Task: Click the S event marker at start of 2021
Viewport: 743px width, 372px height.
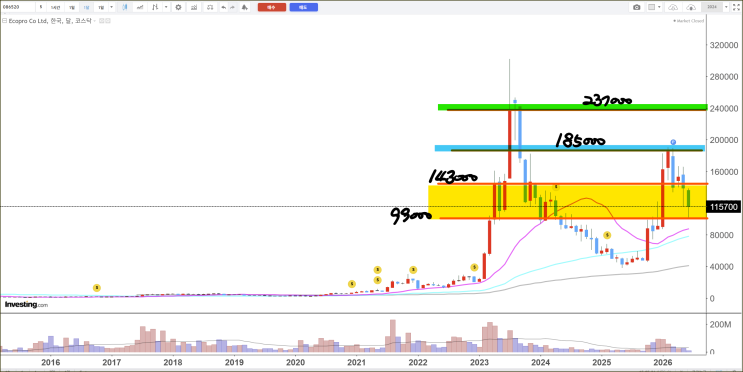Action: [352, 284]
